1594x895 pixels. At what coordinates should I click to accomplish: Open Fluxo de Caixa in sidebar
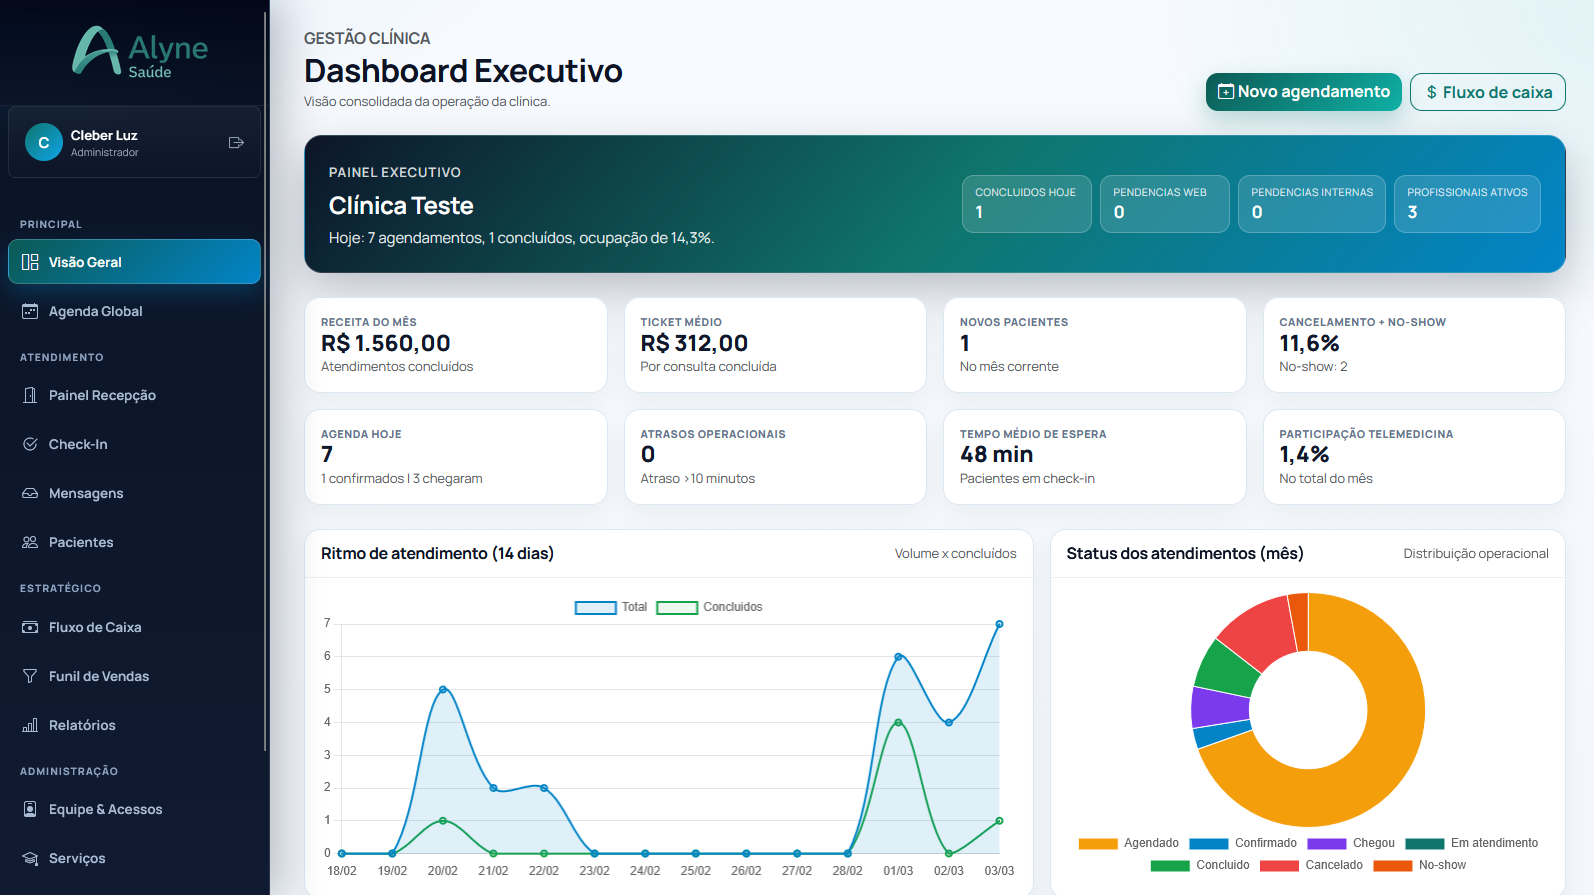click(95, 627)
